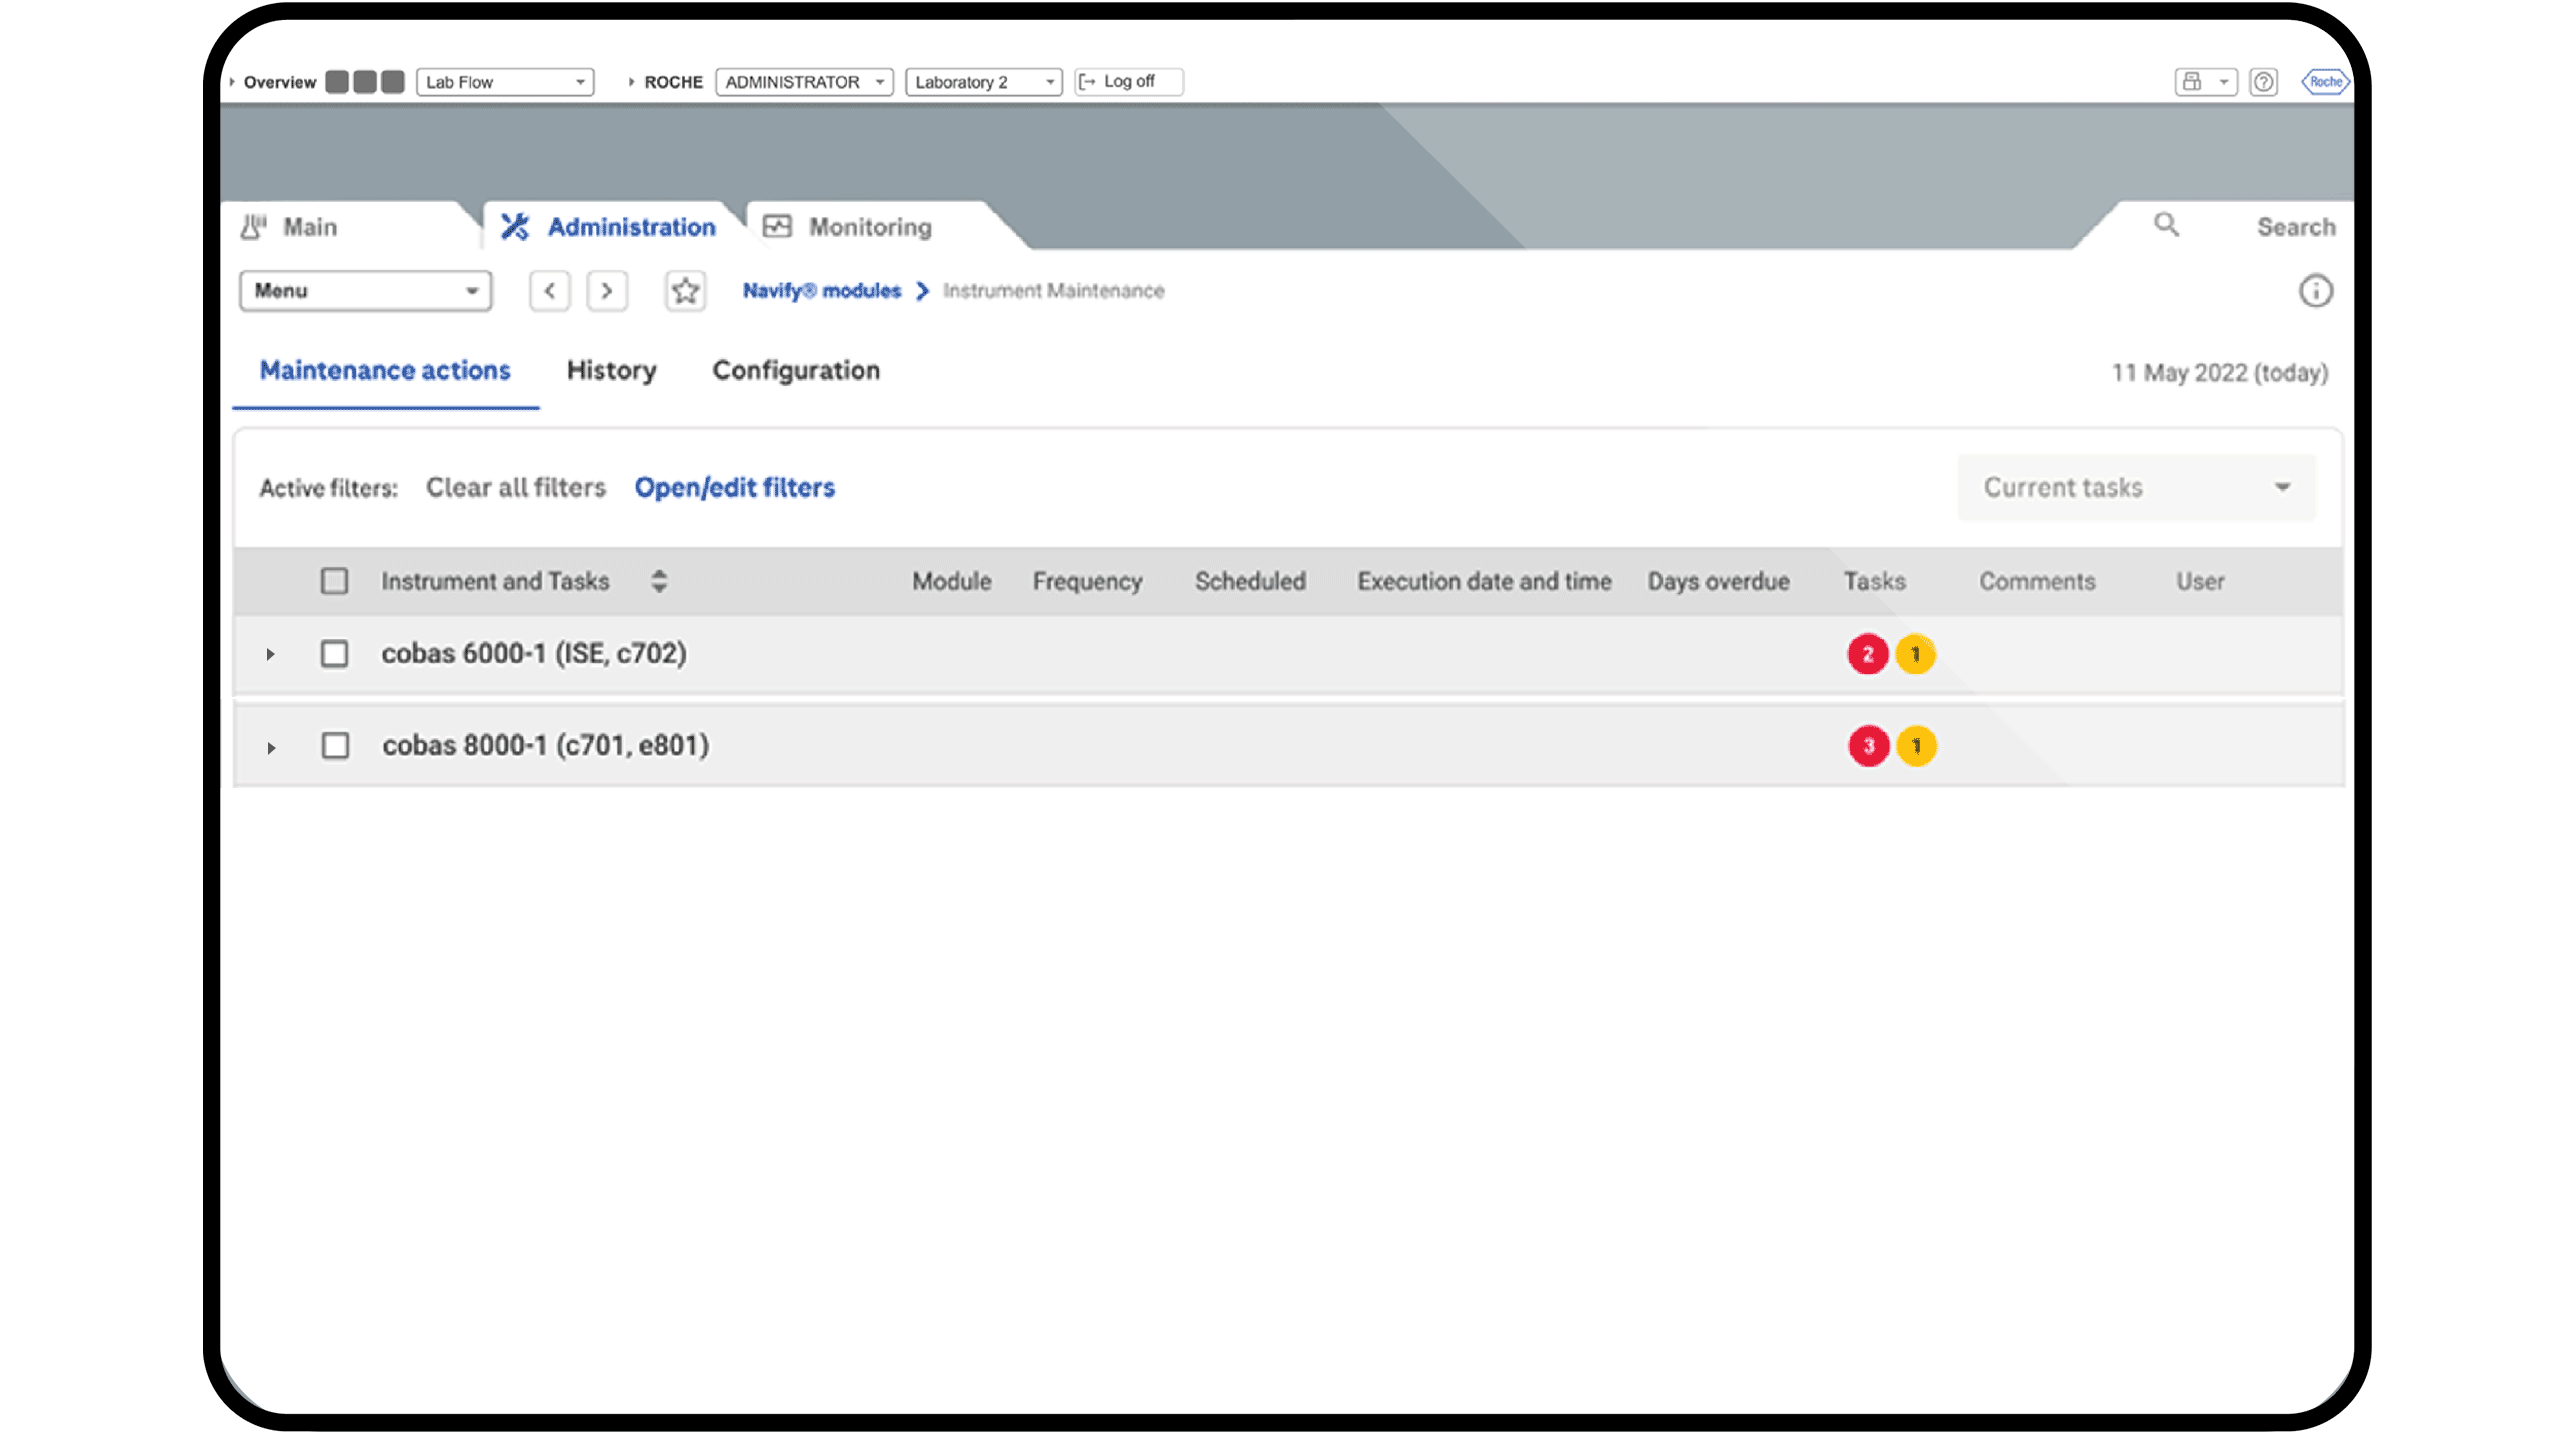Image resolution: width=2574 pixels, height=1432 pixels.
Task: Tick the select-all checkbox in table header
Action: click(x=334, y=581)
